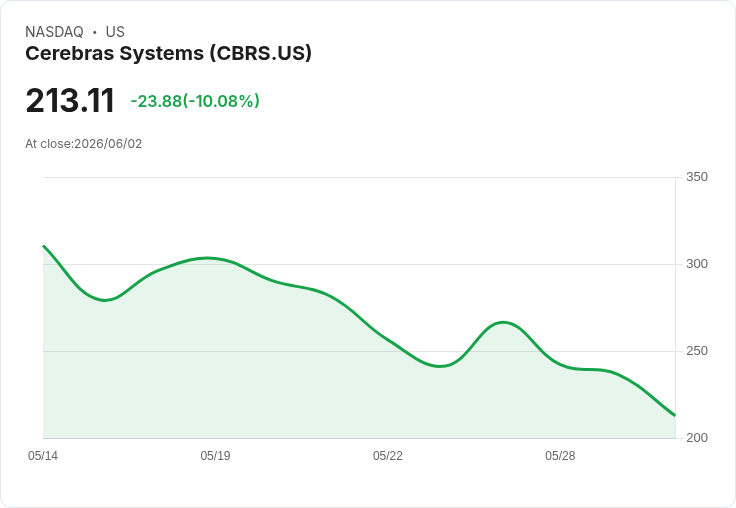
Task: Click the 250 y-axis label
Action: point(697,351)
